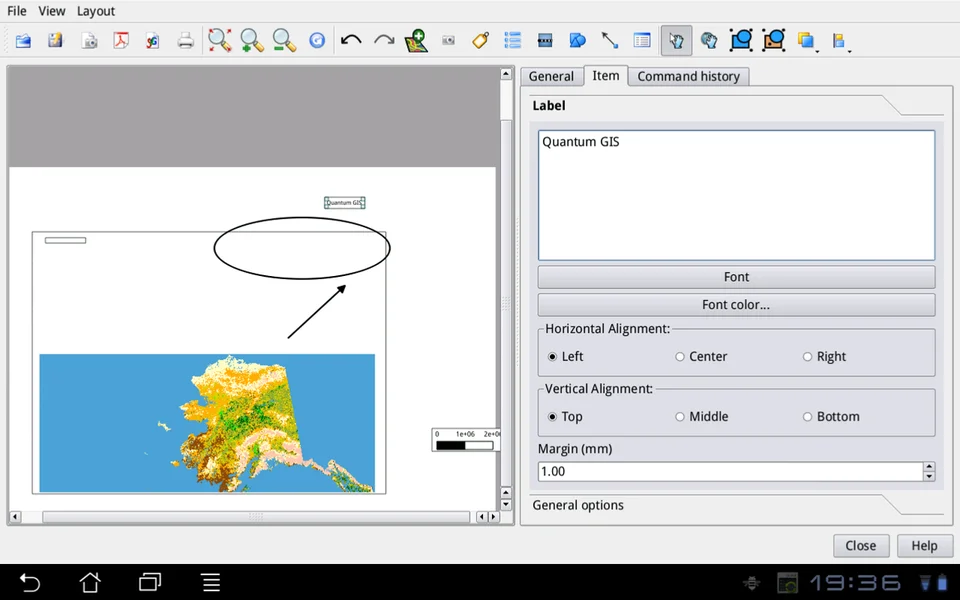Open the Add legend tool
The image size is (960, 600).
coord(512,40)
